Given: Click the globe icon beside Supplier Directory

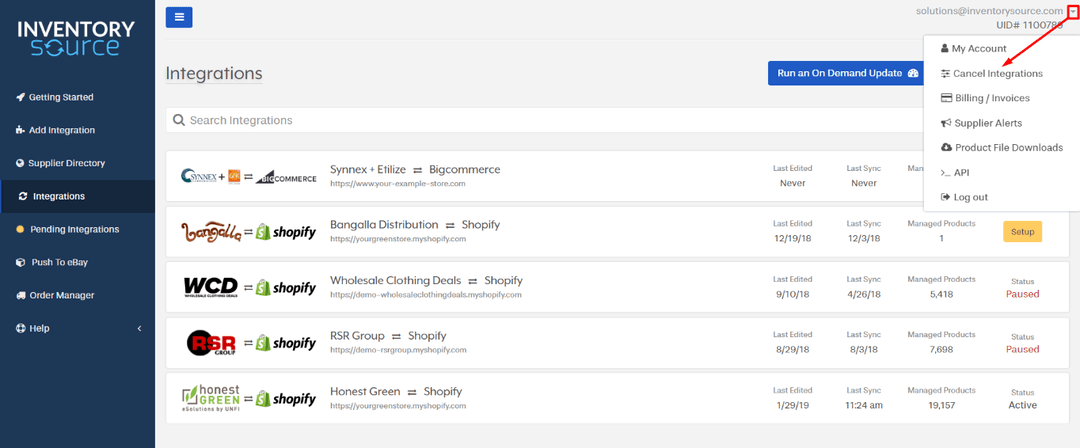Looking at the screenshot, I should point(21,163).
